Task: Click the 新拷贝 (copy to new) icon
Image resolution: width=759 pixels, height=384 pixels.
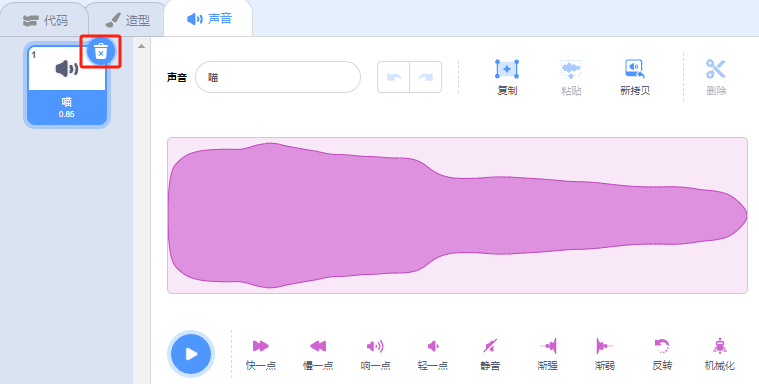Action: (x=635, y=69)
